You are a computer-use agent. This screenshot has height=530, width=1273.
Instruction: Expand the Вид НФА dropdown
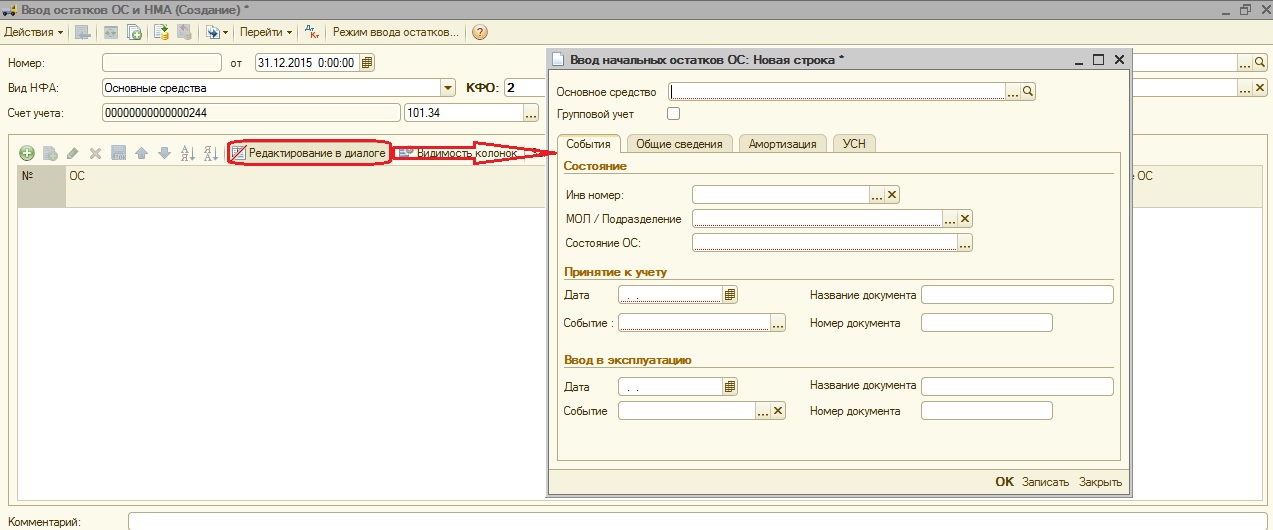tap(448, 88)
